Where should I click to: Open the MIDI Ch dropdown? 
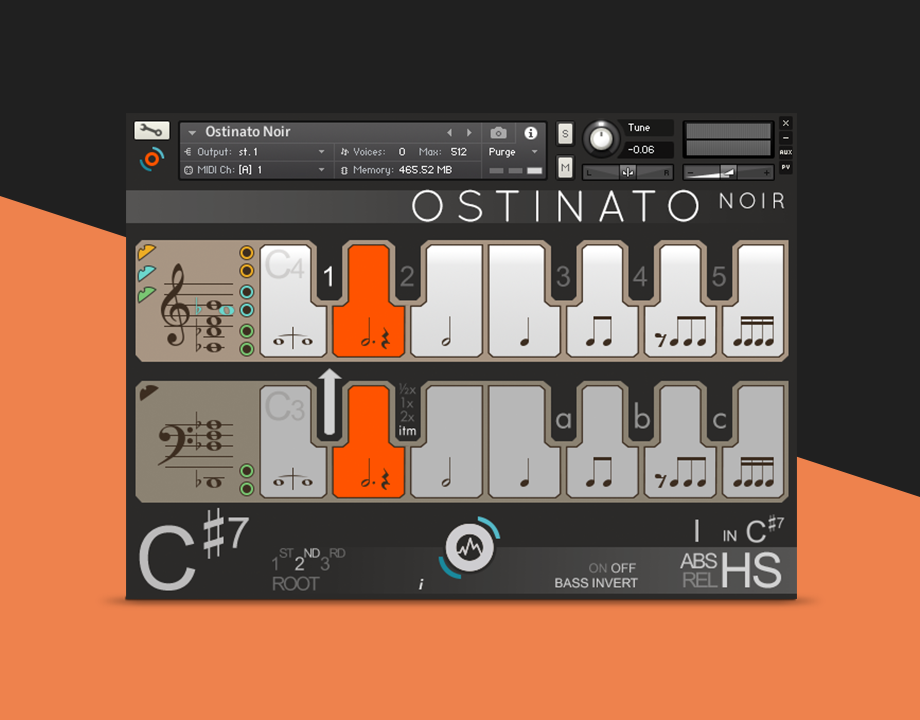(x=321, y=170)
